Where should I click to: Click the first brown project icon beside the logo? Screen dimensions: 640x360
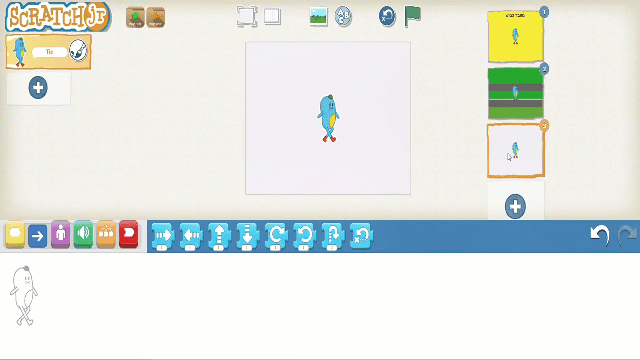tap(135, 18)
